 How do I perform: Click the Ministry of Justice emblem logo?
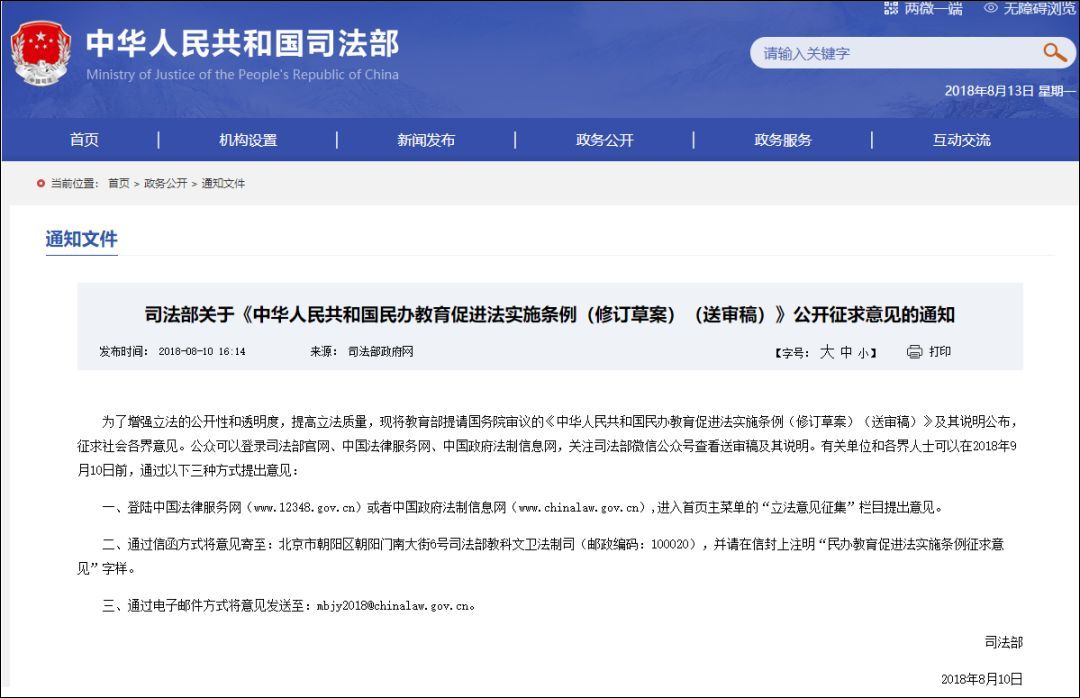click(x=42, y=52)
